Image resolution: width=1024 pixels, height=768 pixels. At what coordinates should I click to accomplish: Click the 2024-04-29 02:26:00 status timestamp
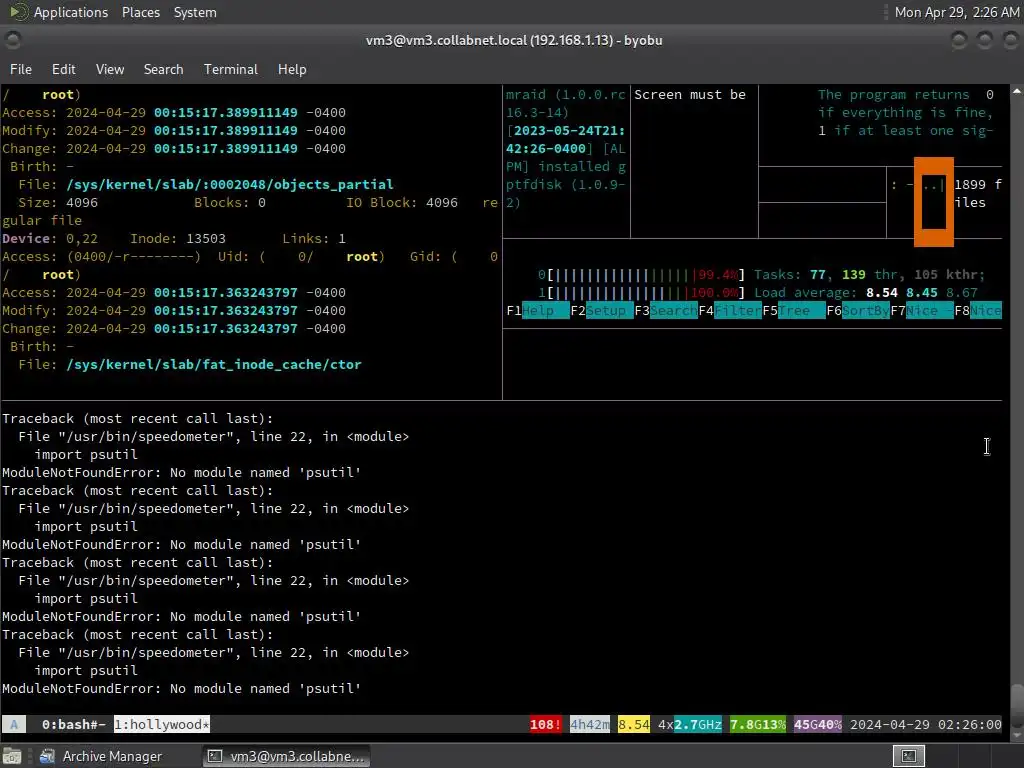click(925, 724)
